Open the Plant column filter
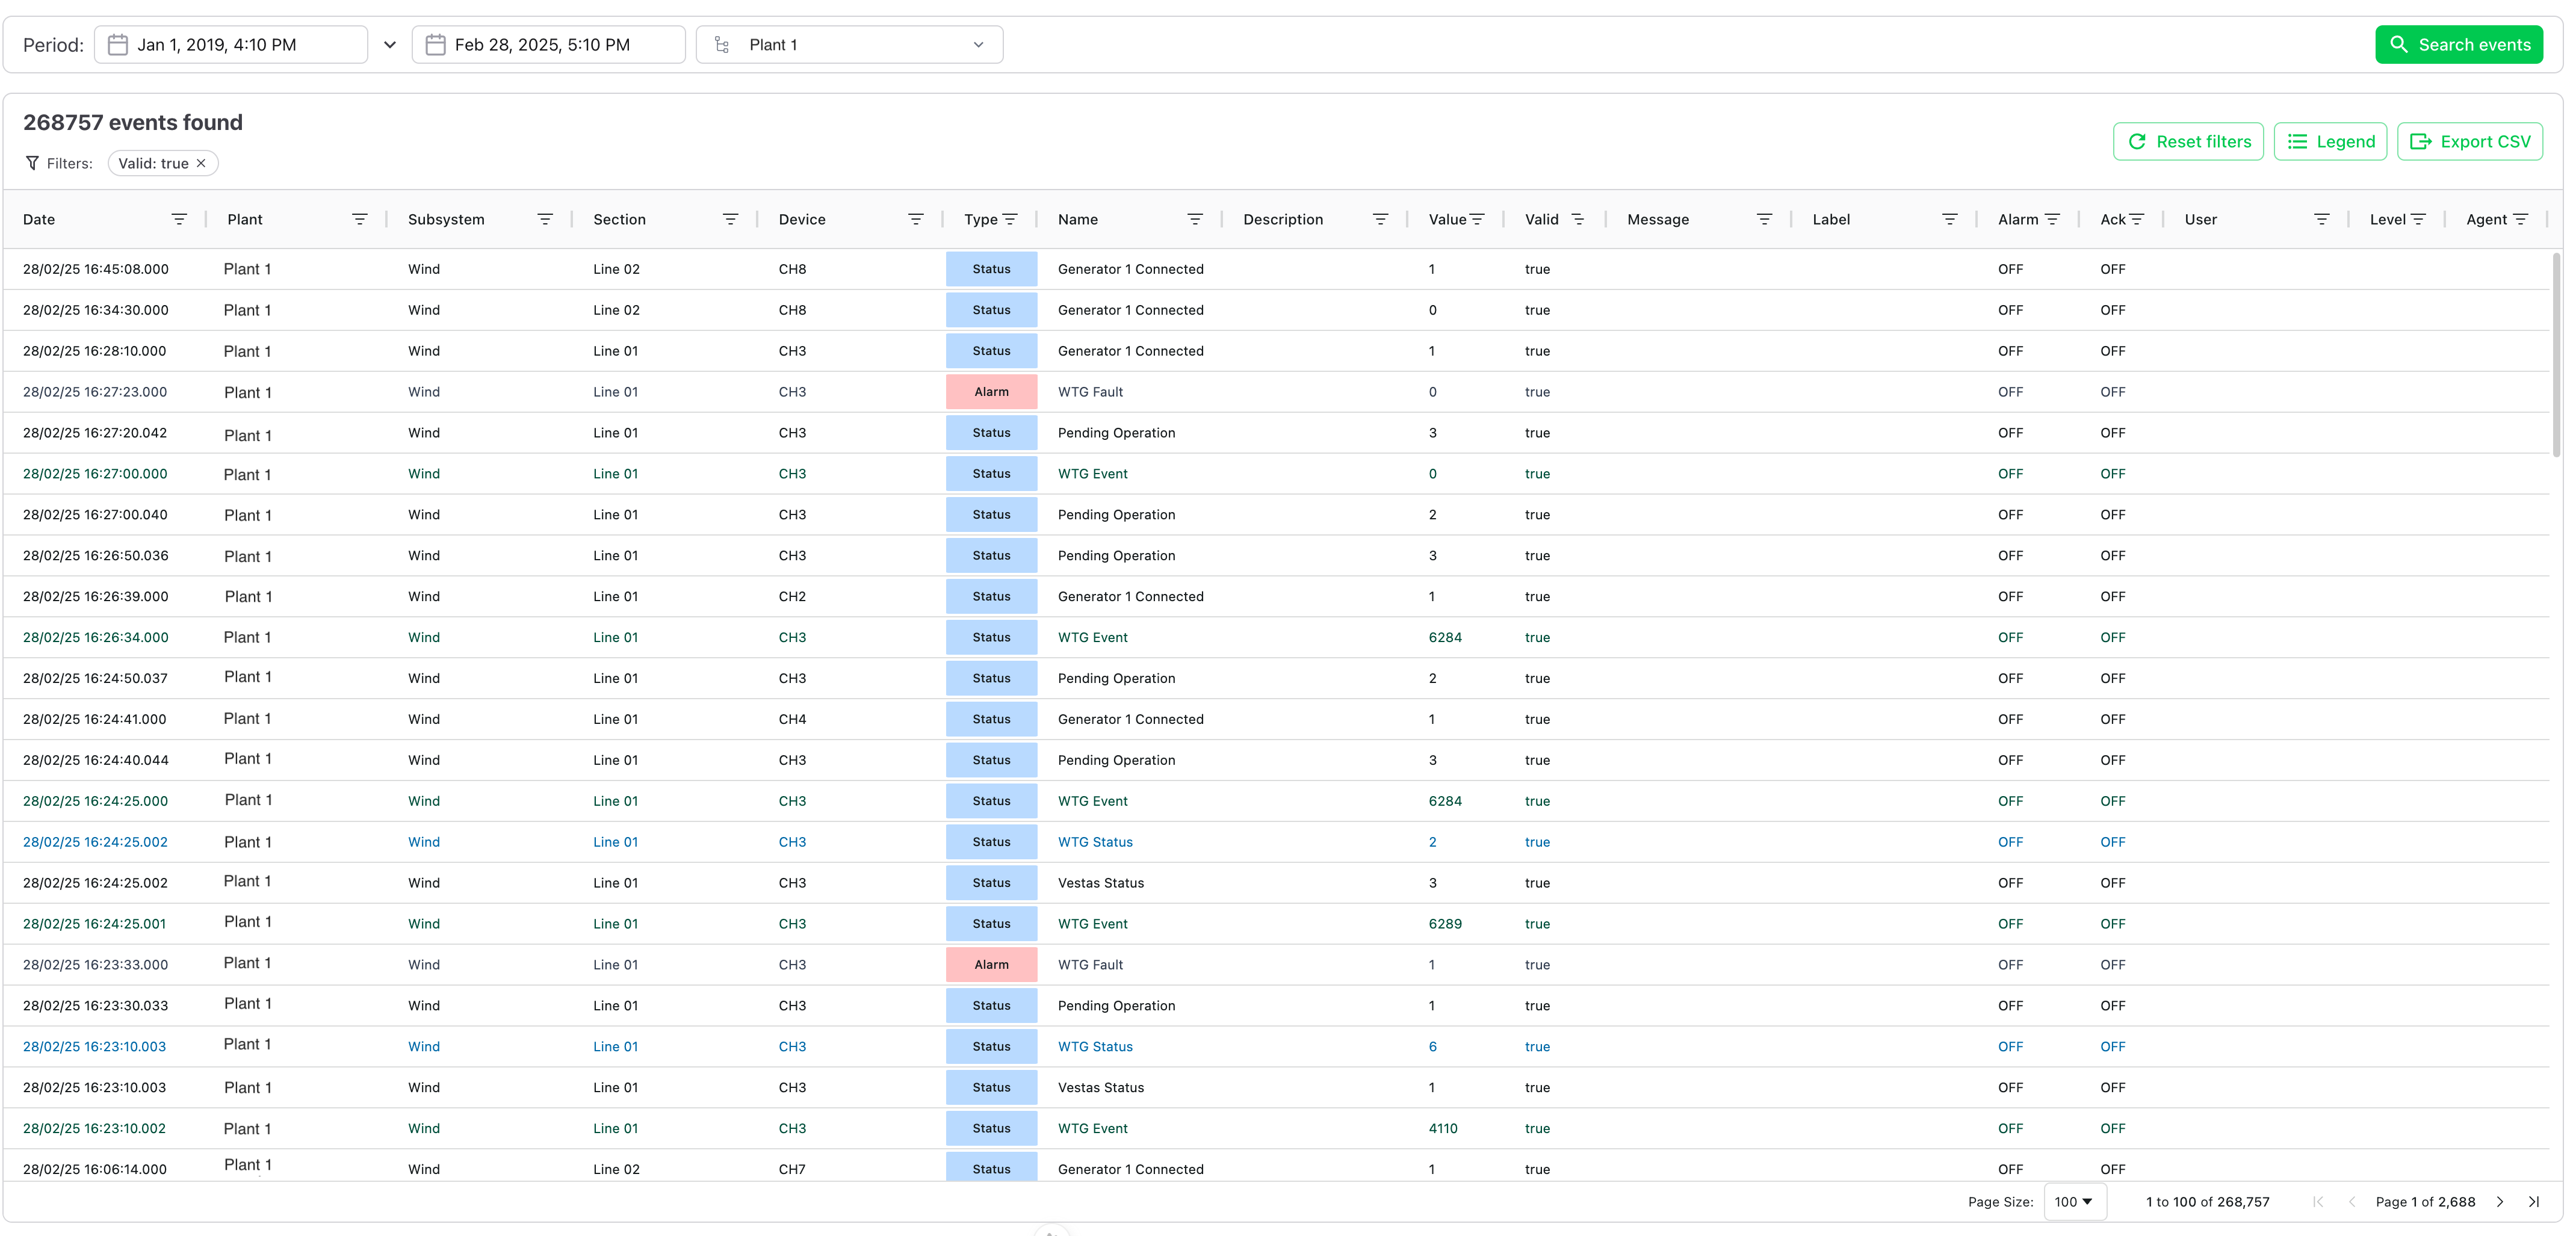The image size is (2576, 1236). 361,219
